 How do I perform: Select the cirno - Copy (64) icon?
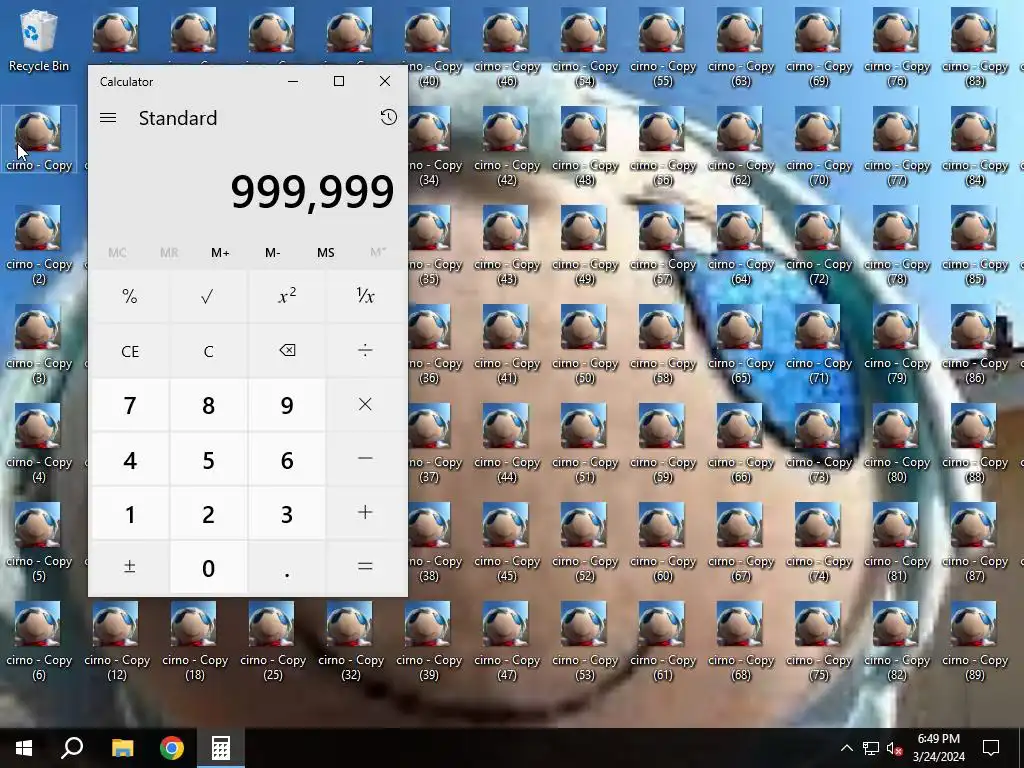point(741,245)
